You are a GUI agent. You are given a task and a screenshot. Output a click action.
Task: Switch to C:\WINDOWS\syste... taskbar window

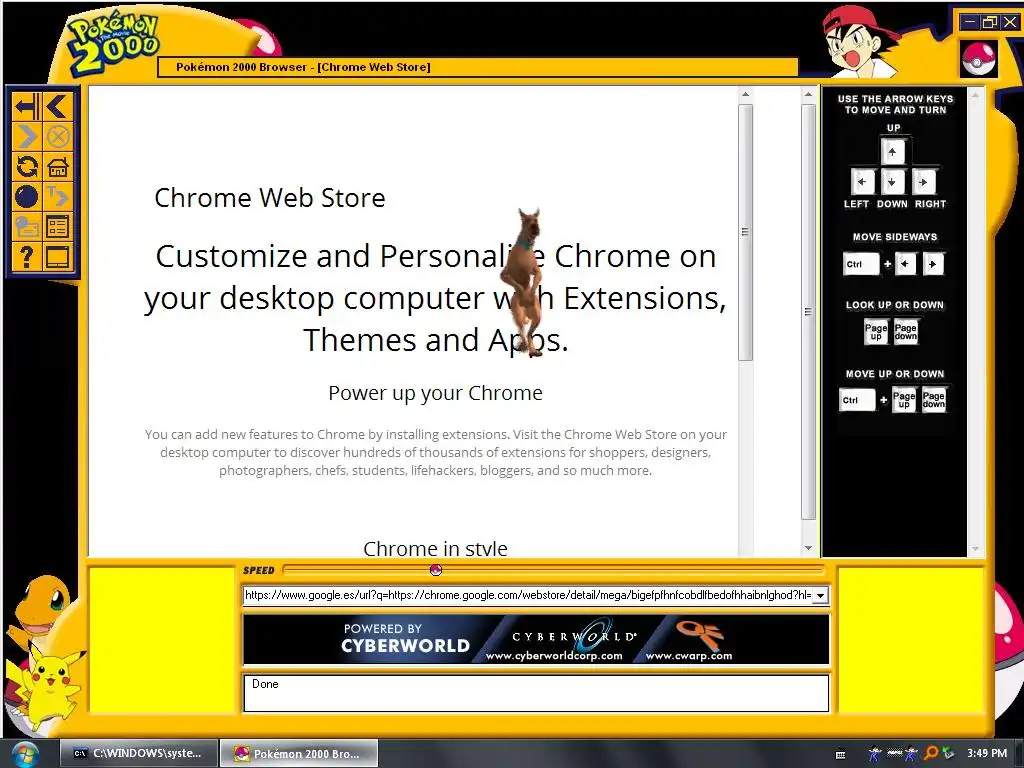click(138, 753)
